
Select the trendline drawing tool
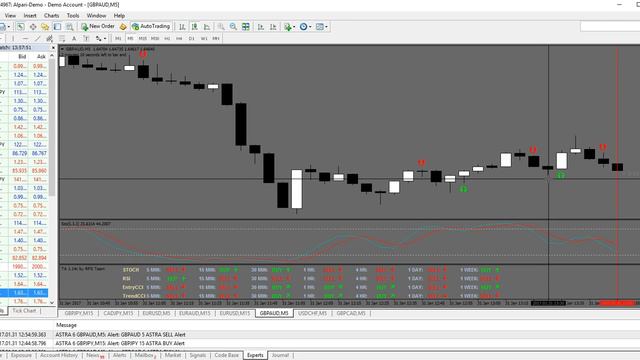(38, 38)
